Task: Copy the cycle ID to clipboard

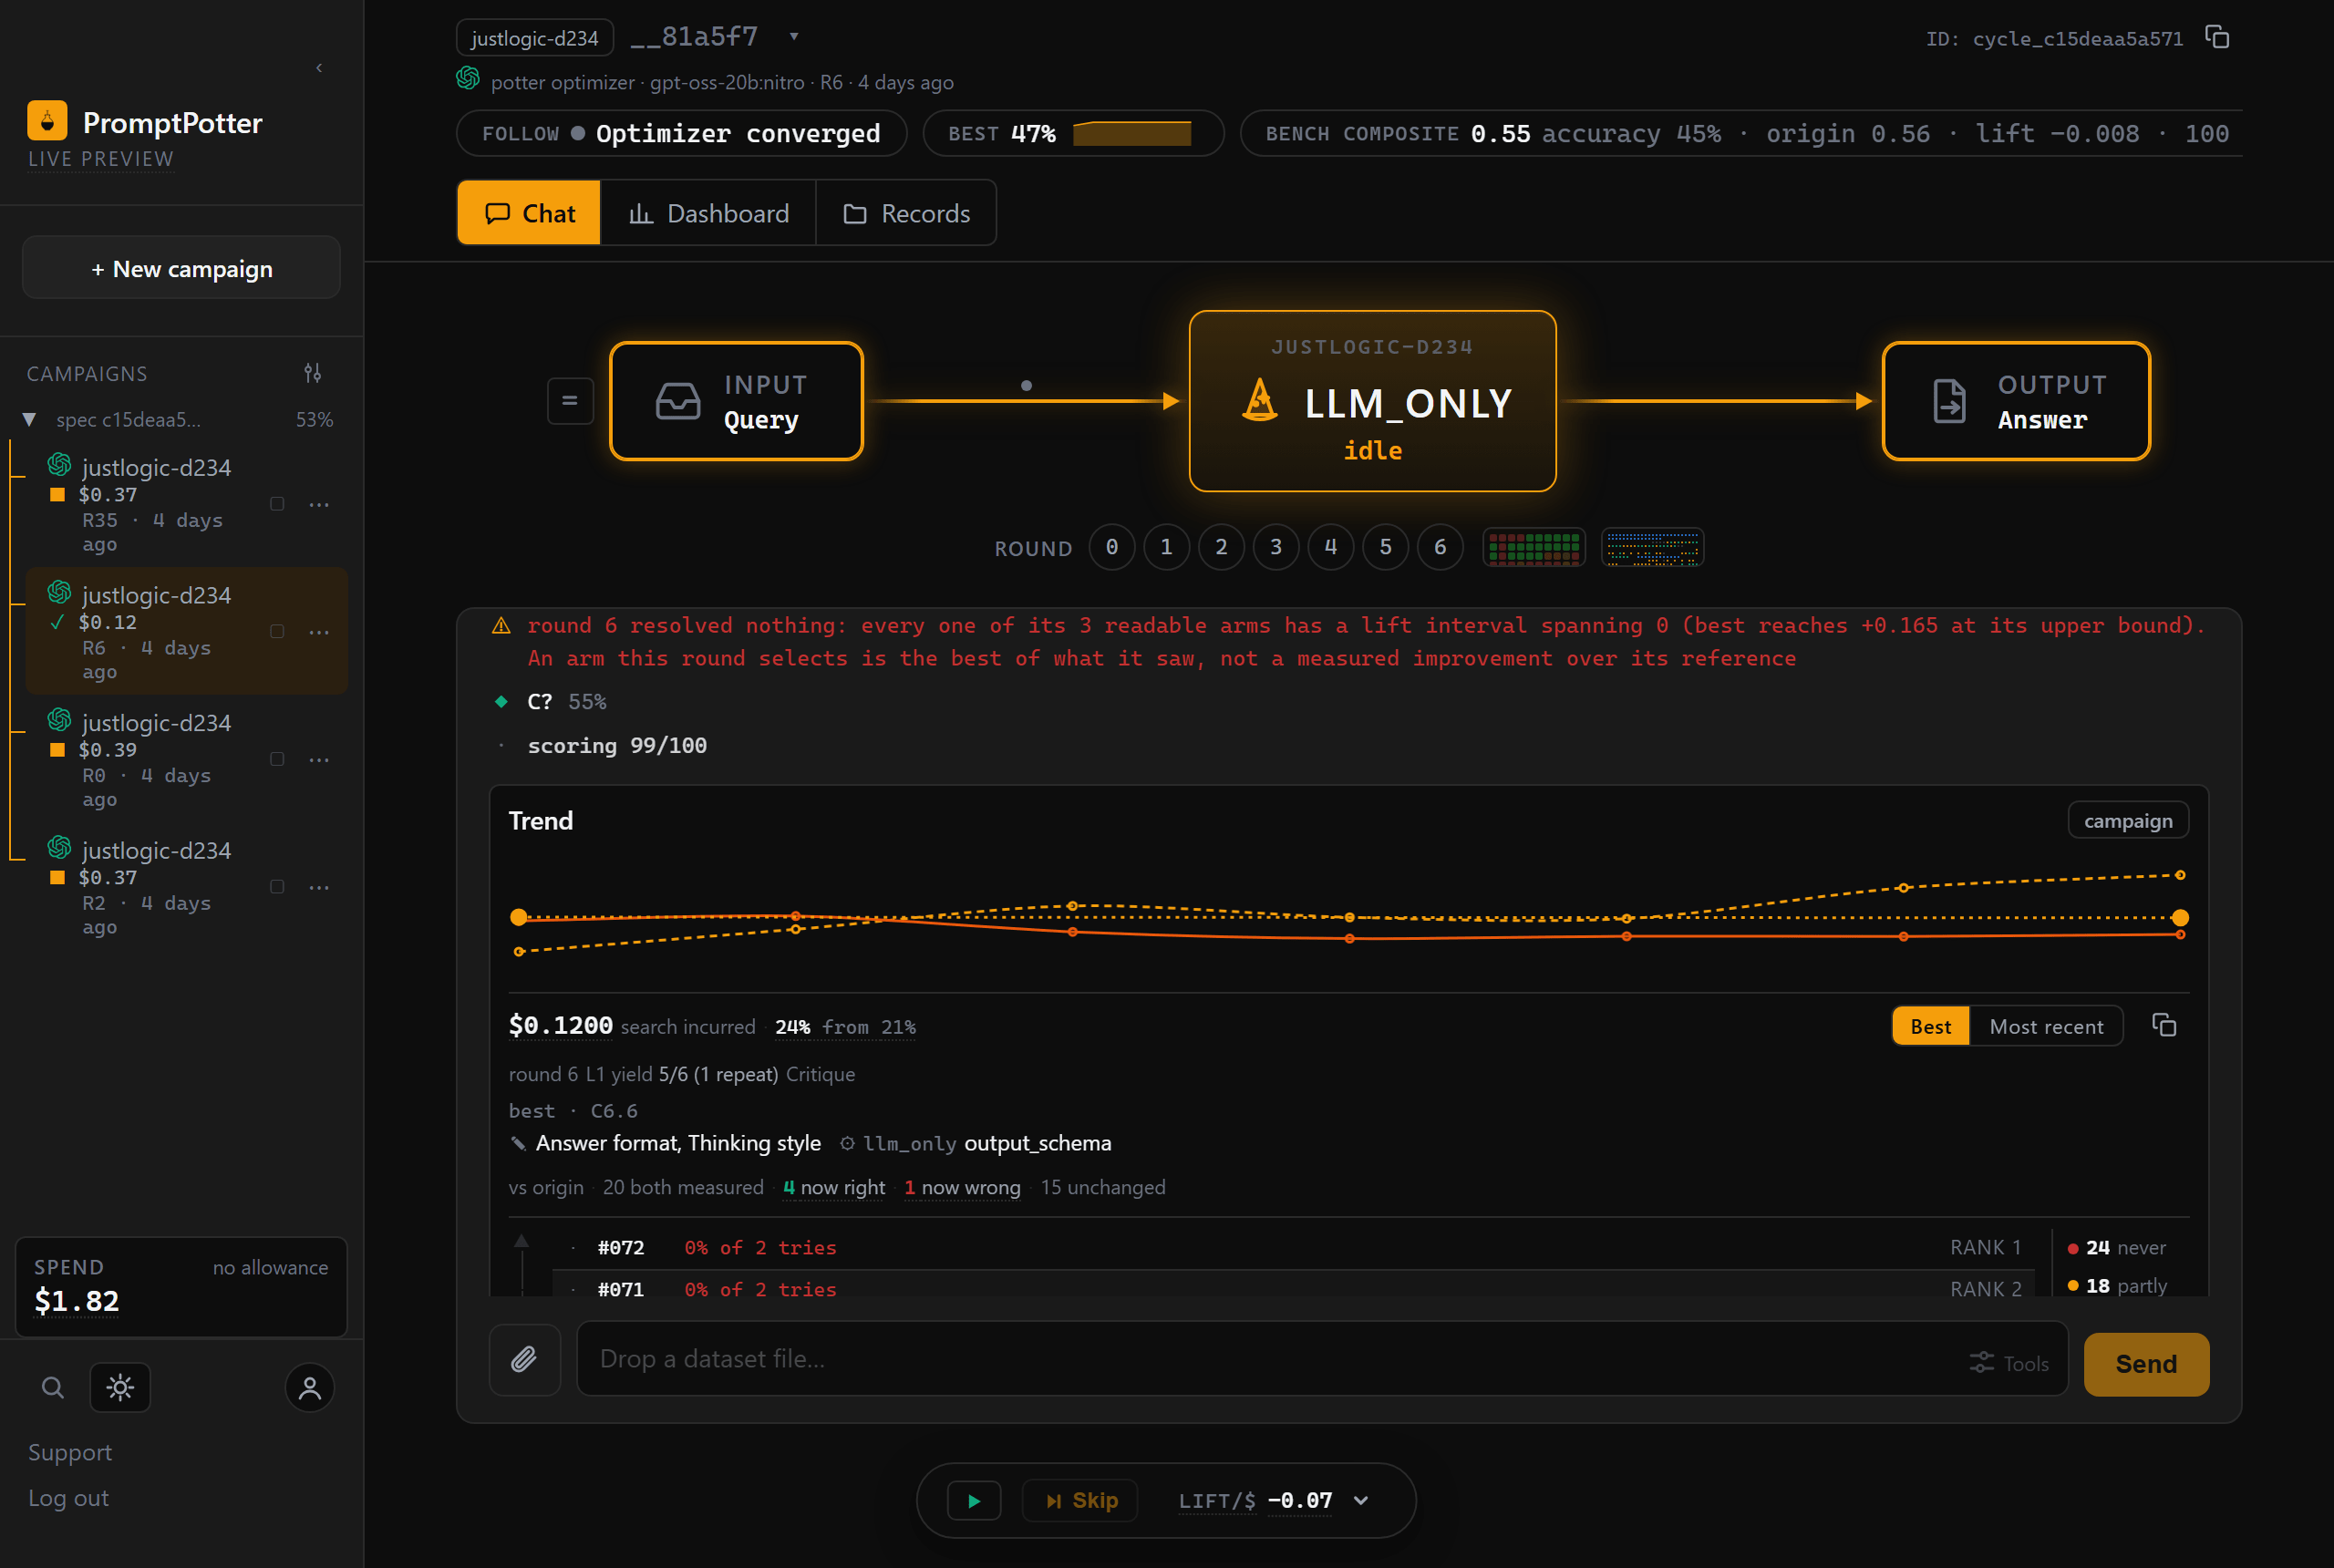Action: point(2217,38)
